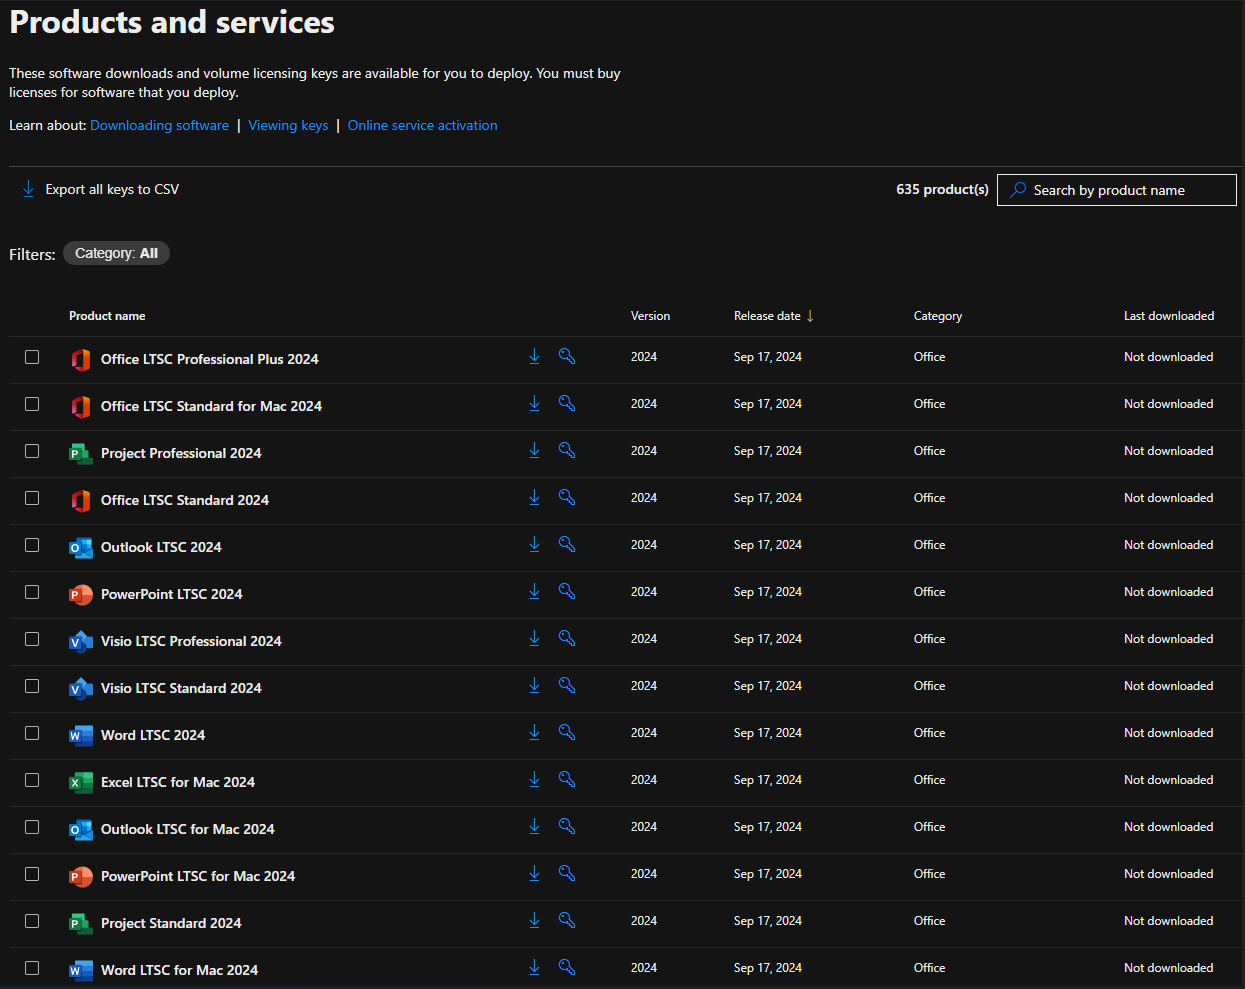This screenshot has width=1245, height=989.
Task: Download Project Standard 2024
Action: click(534, 920)
